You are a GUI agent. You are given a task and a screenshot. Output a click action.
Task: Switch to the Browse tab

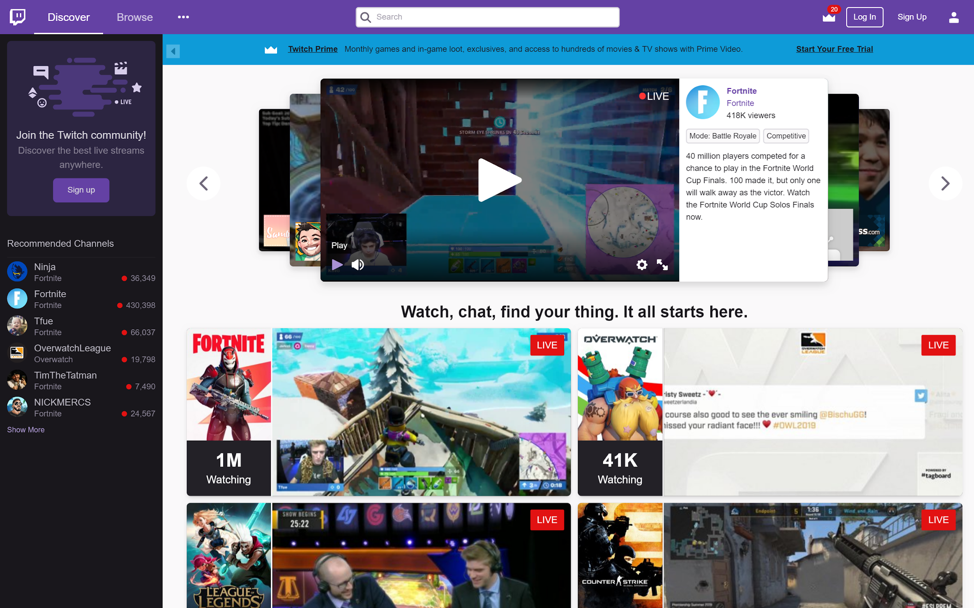tap(135, 17)
